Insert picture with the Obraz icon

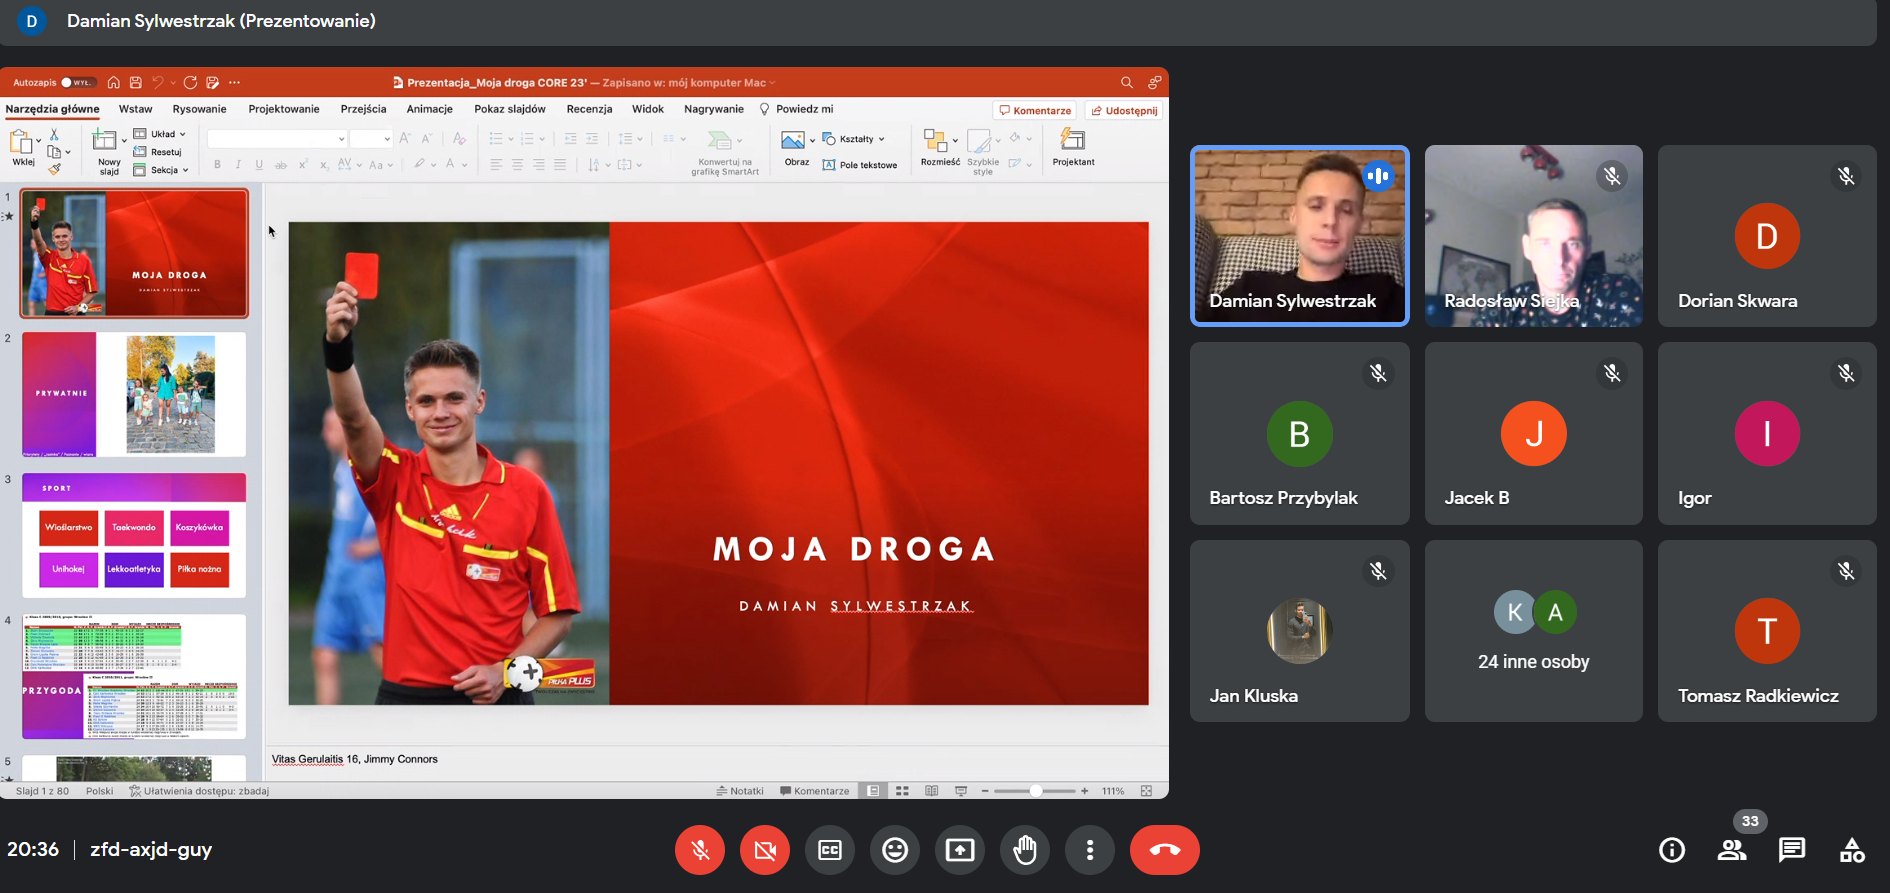[x=793, y=140]
